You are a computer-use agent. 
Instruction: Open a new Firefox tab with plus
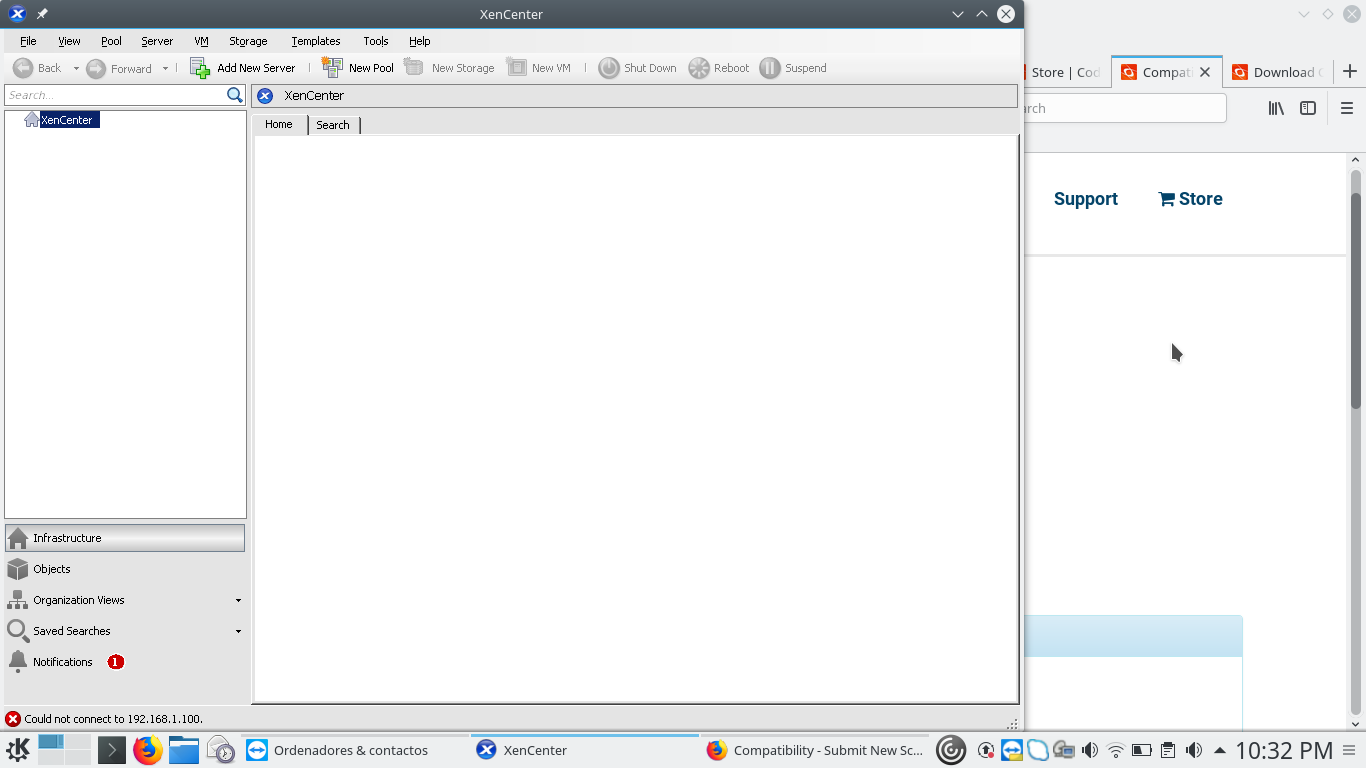(x=1350, y=71)
